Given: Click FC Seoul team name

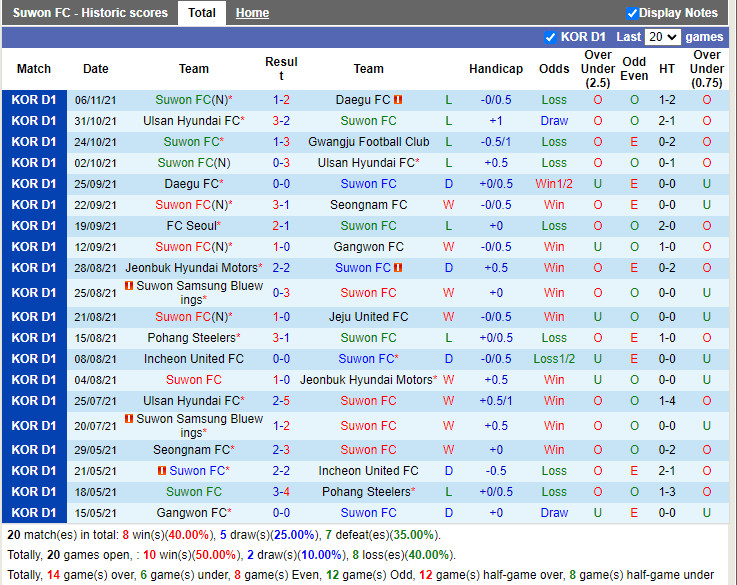Looking at the screenshot, I should 193,226.
